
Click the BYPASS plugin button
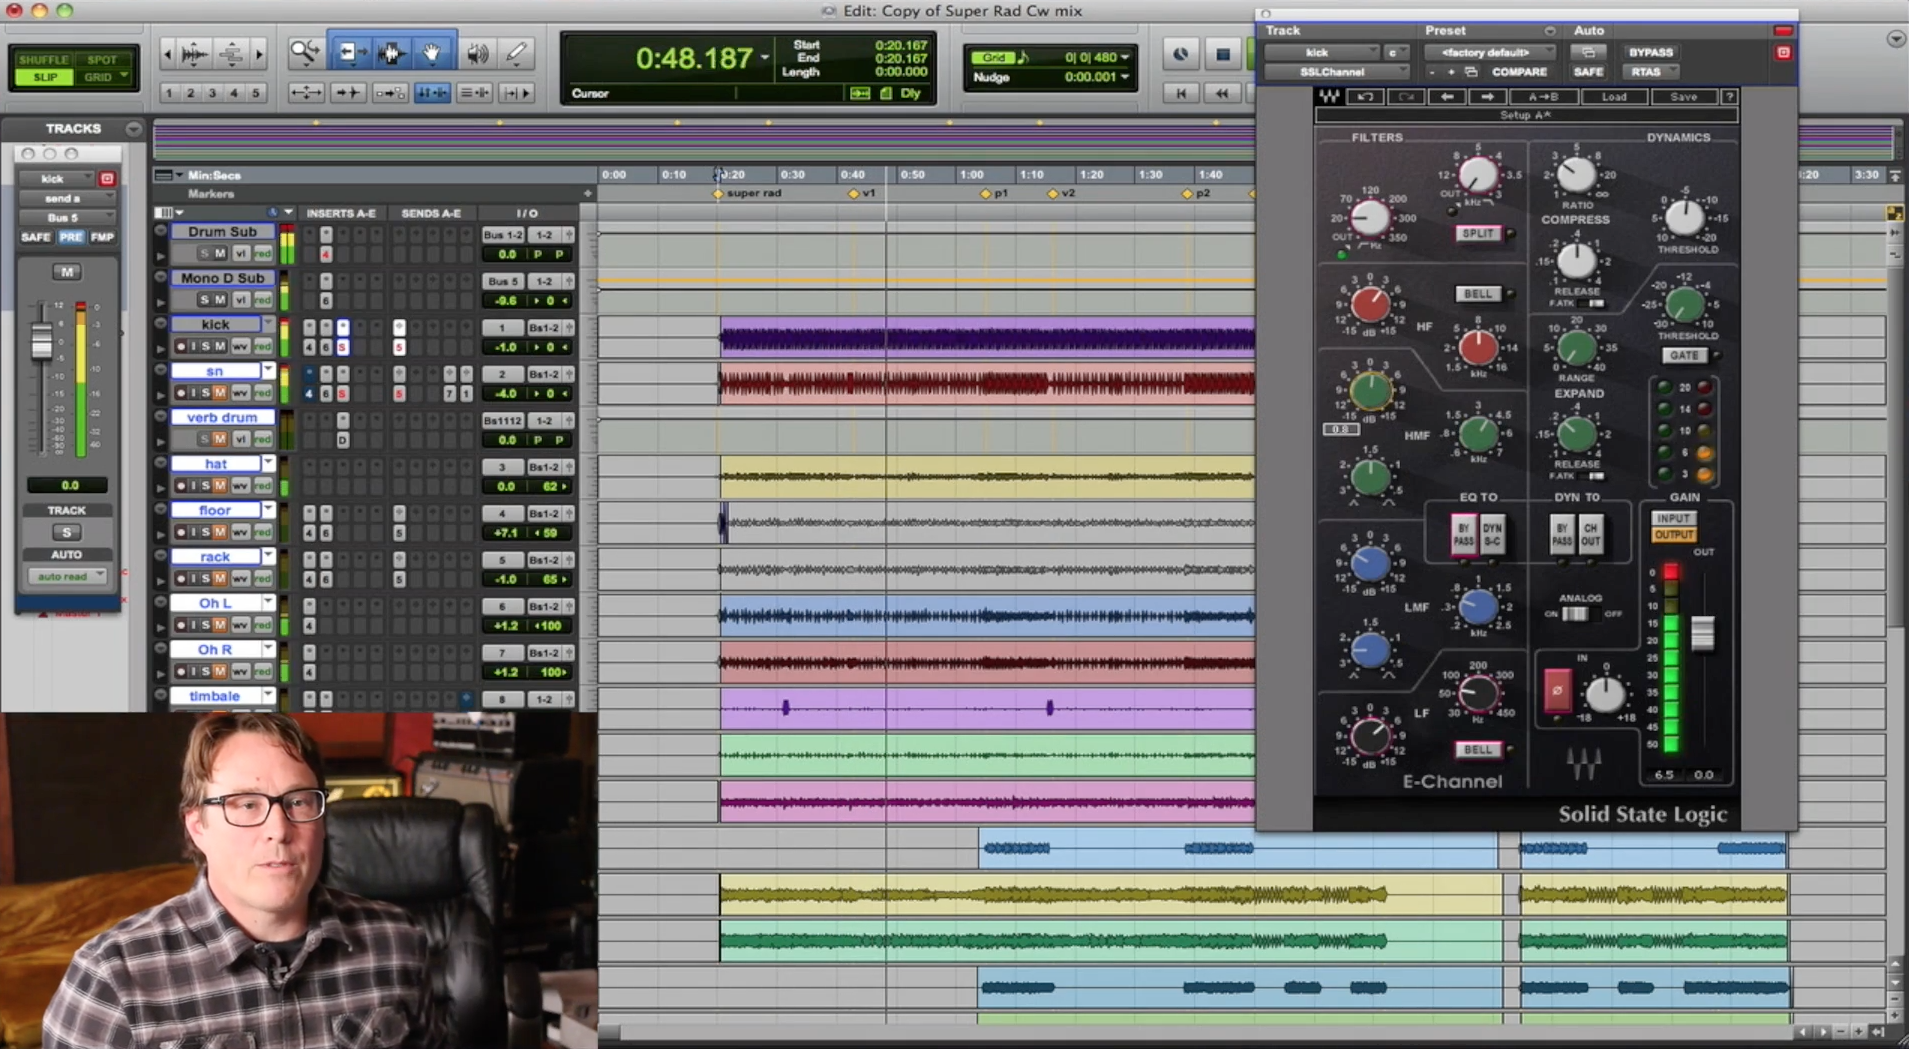1650,52
